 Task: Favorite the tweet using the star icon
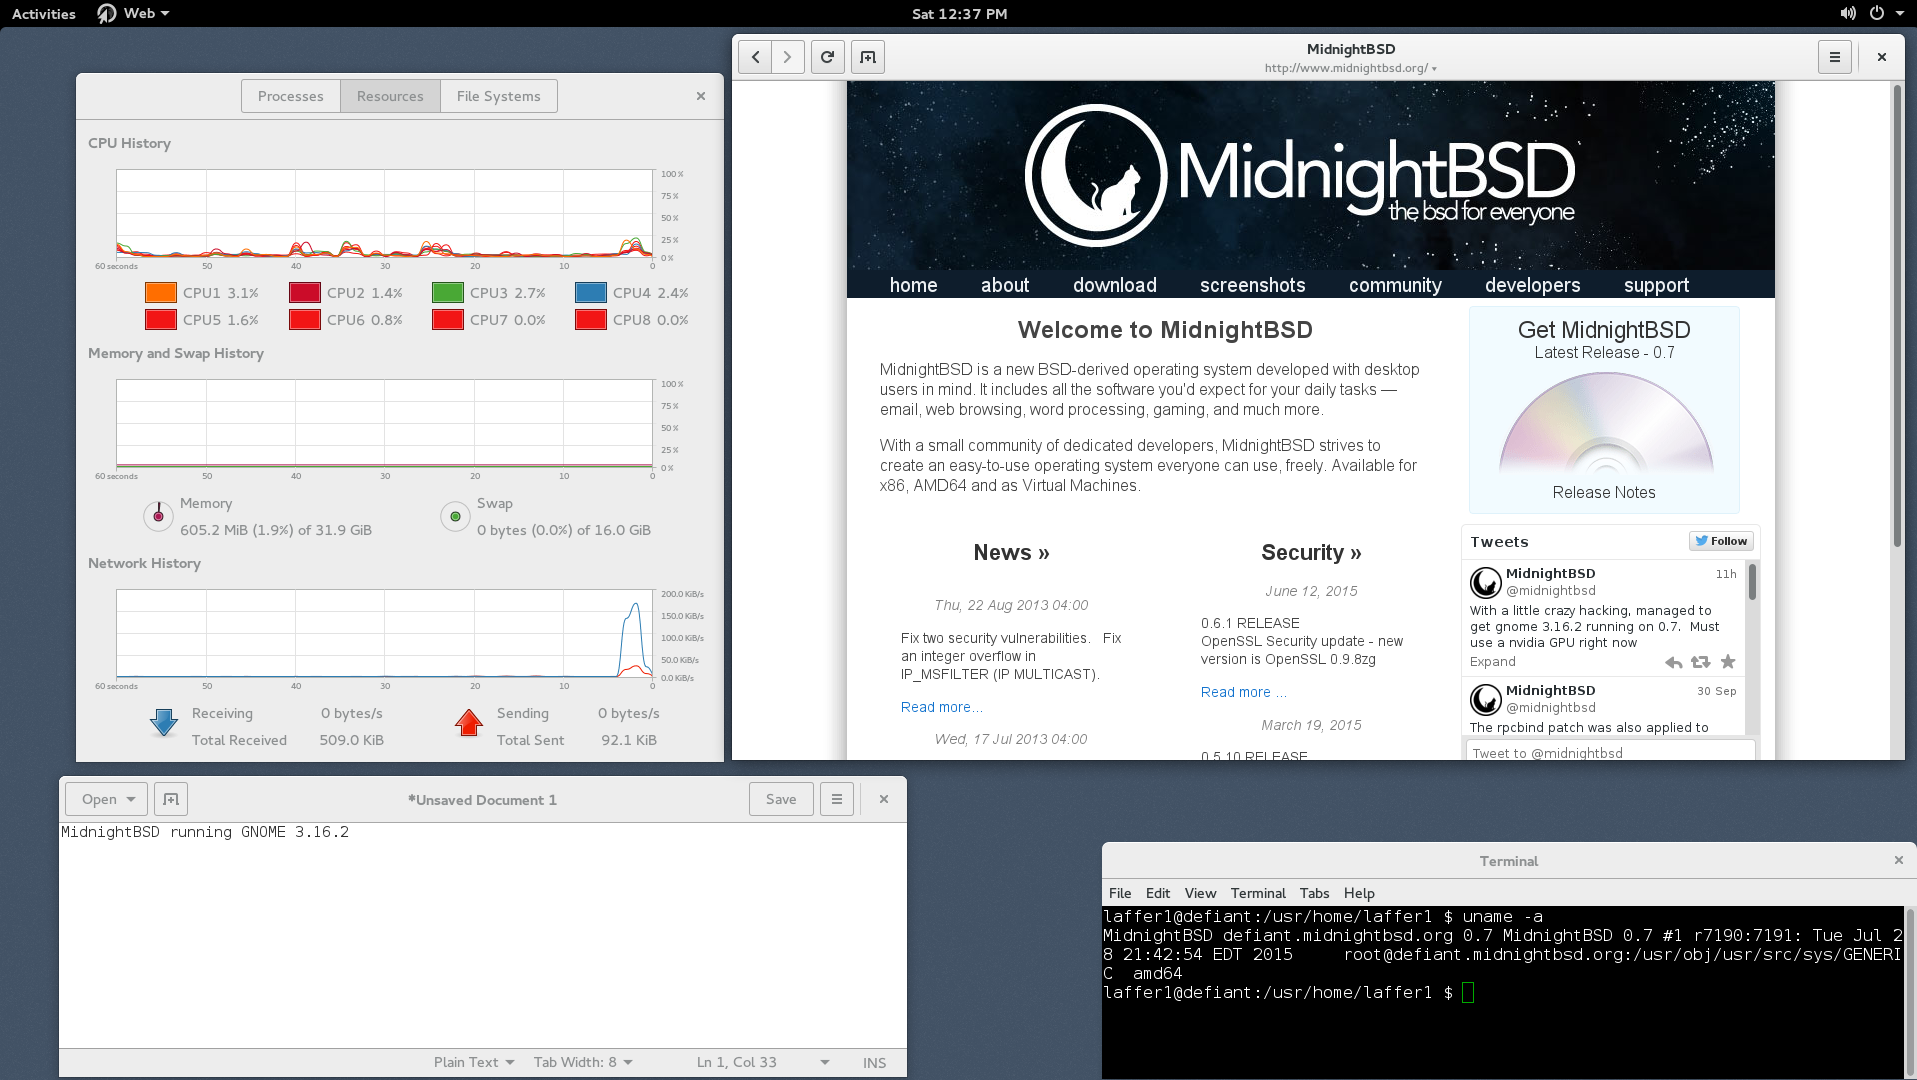pos(1728,662)
